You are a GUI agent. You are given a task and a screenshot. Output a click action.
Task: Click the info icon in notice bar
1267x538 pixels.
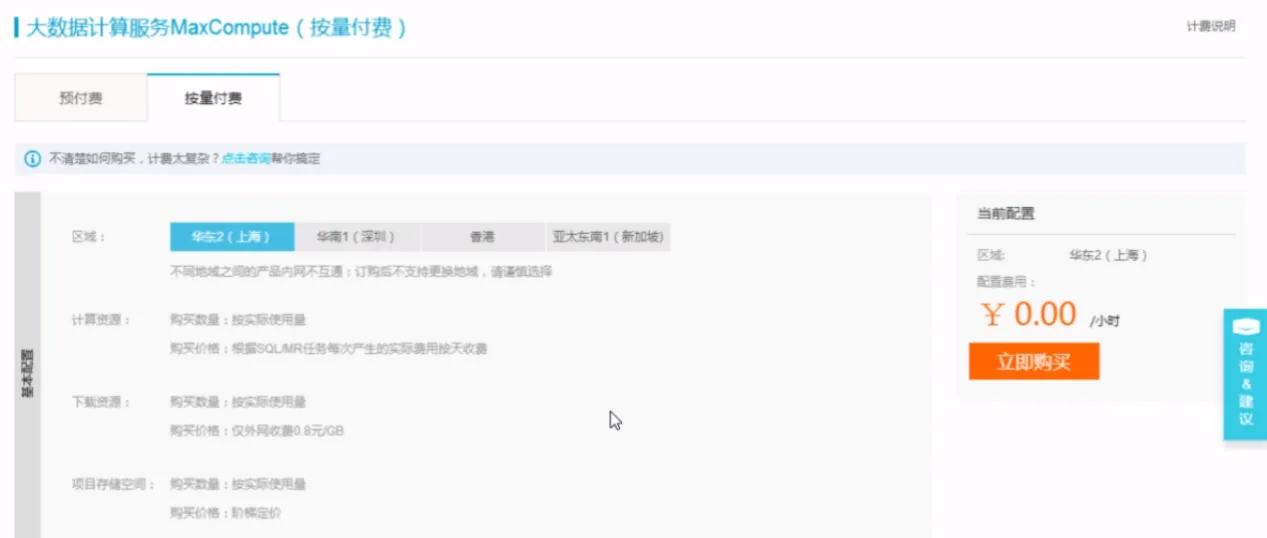[x=33, y=159]
